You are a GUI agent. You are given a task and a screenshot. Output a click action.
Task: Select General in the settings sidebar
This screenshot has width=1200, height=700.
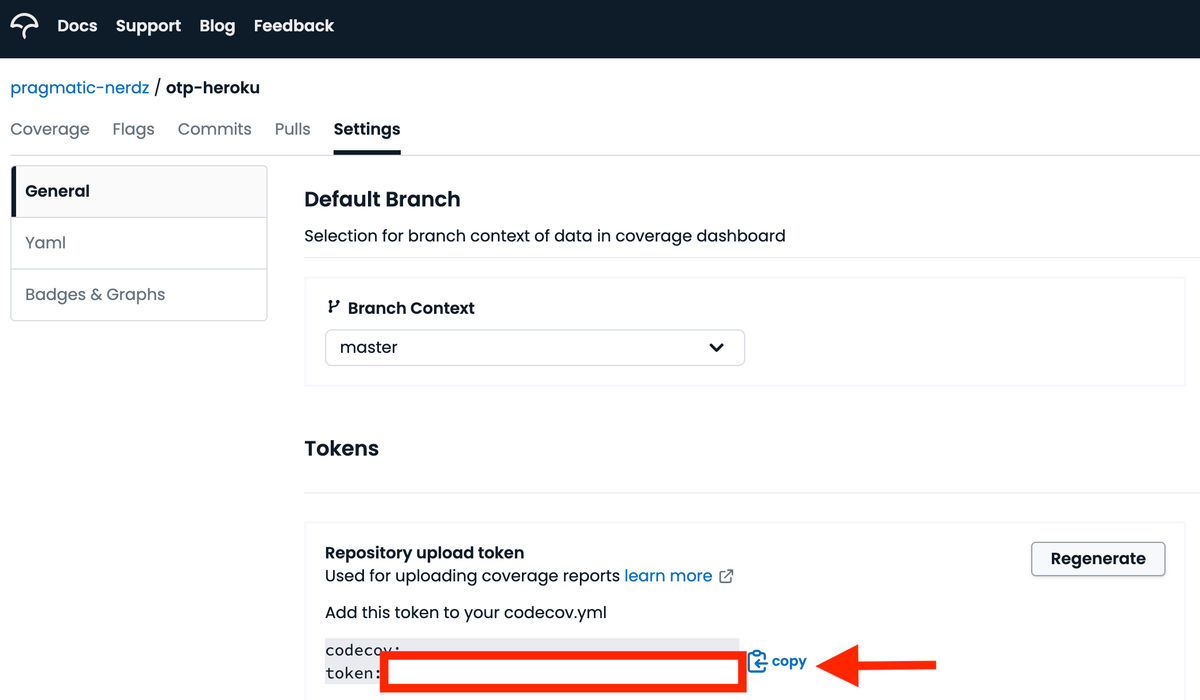click(x=139, y=191)
